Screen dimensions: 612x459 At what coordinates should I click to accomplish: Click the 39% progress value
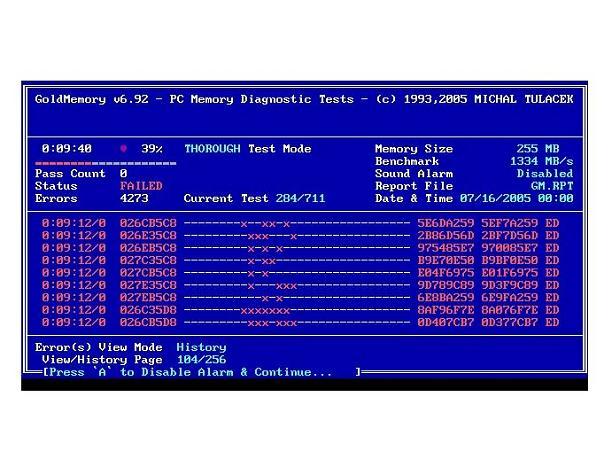[x=152, y=149]
